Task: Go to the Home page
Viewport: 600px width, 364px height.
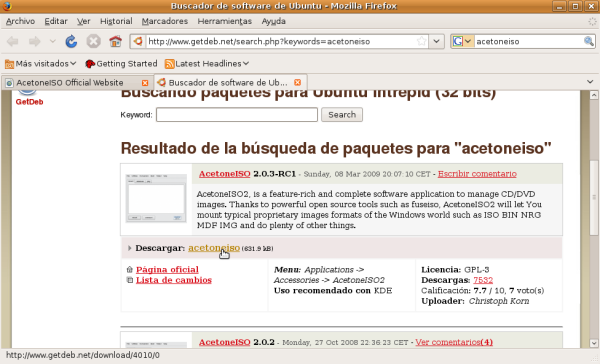Action: (116, 41)
